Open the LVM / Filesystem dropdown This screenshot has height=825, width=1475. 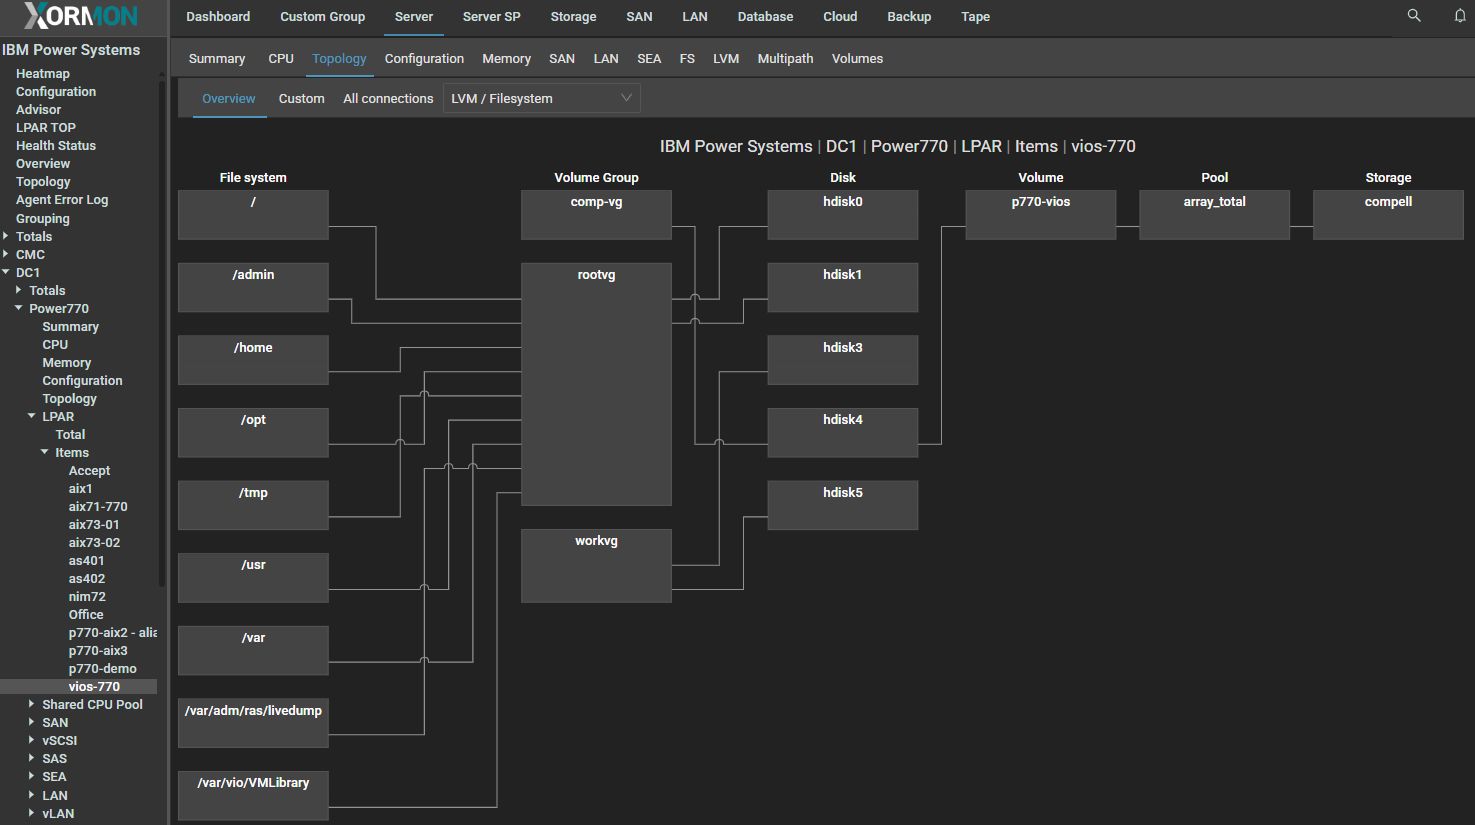(541, 98)
